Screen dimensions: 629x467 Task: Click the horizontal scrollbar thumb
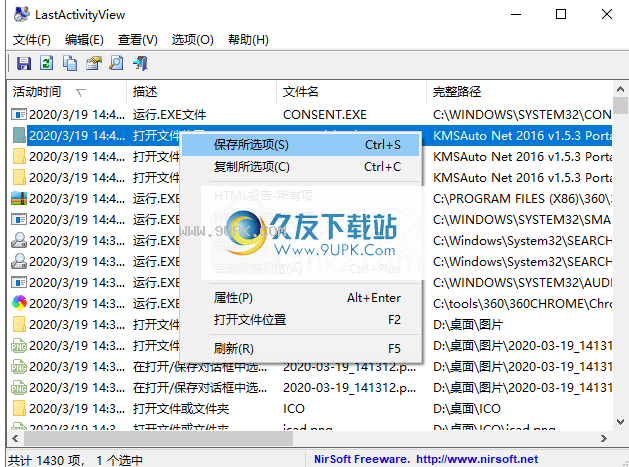click(x=158, y=439)
